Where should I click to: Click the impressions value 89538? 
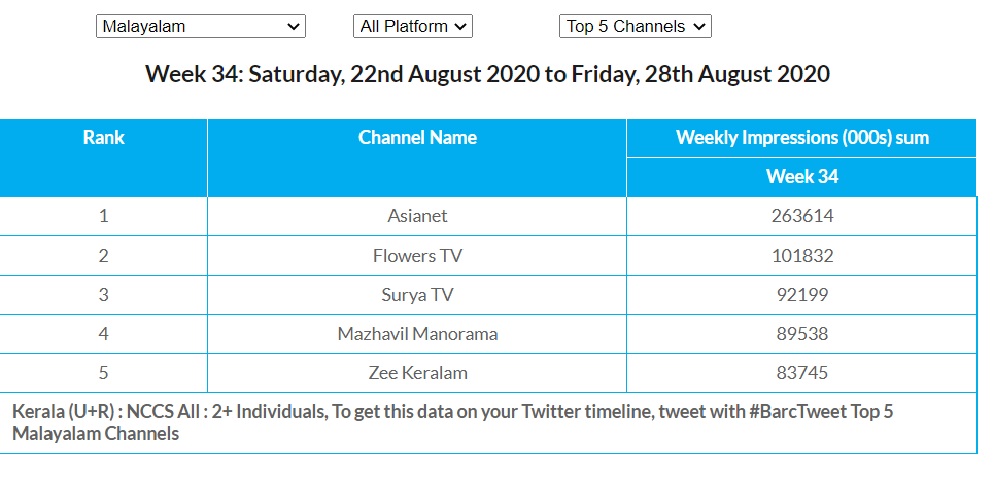(x=802, y=334)
